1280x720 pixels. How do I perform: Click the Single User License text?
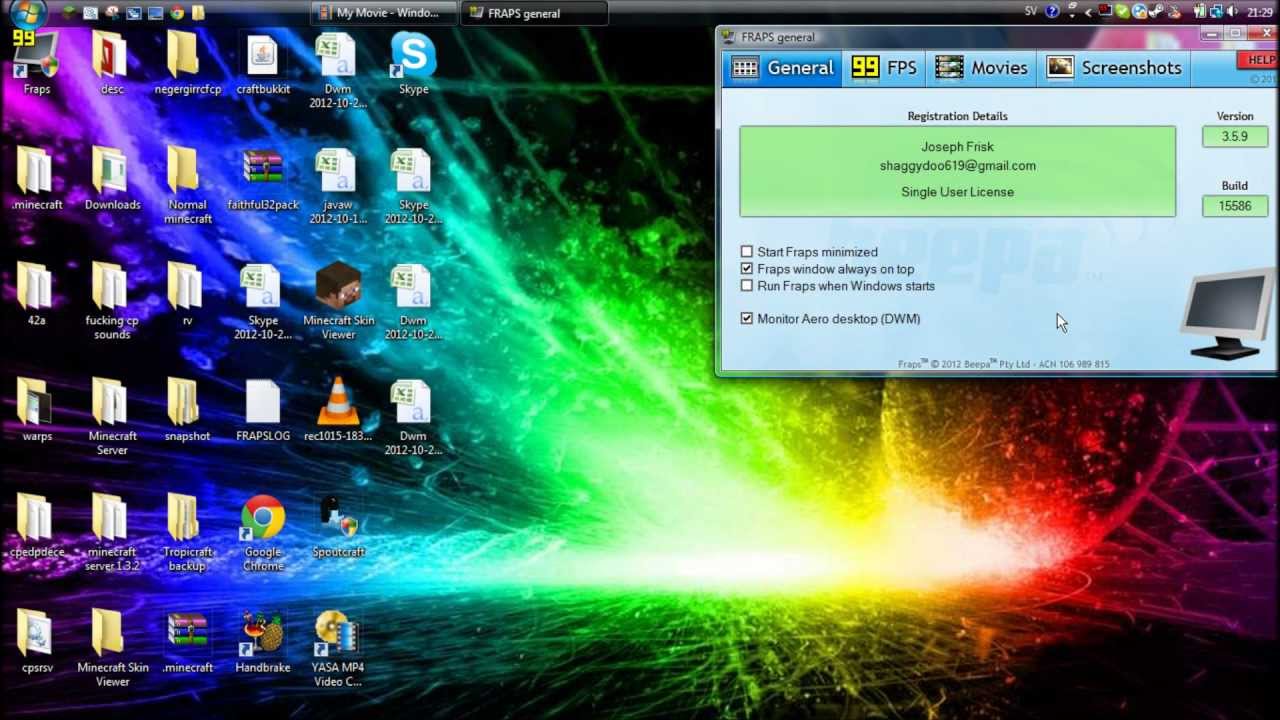point(957,192)
